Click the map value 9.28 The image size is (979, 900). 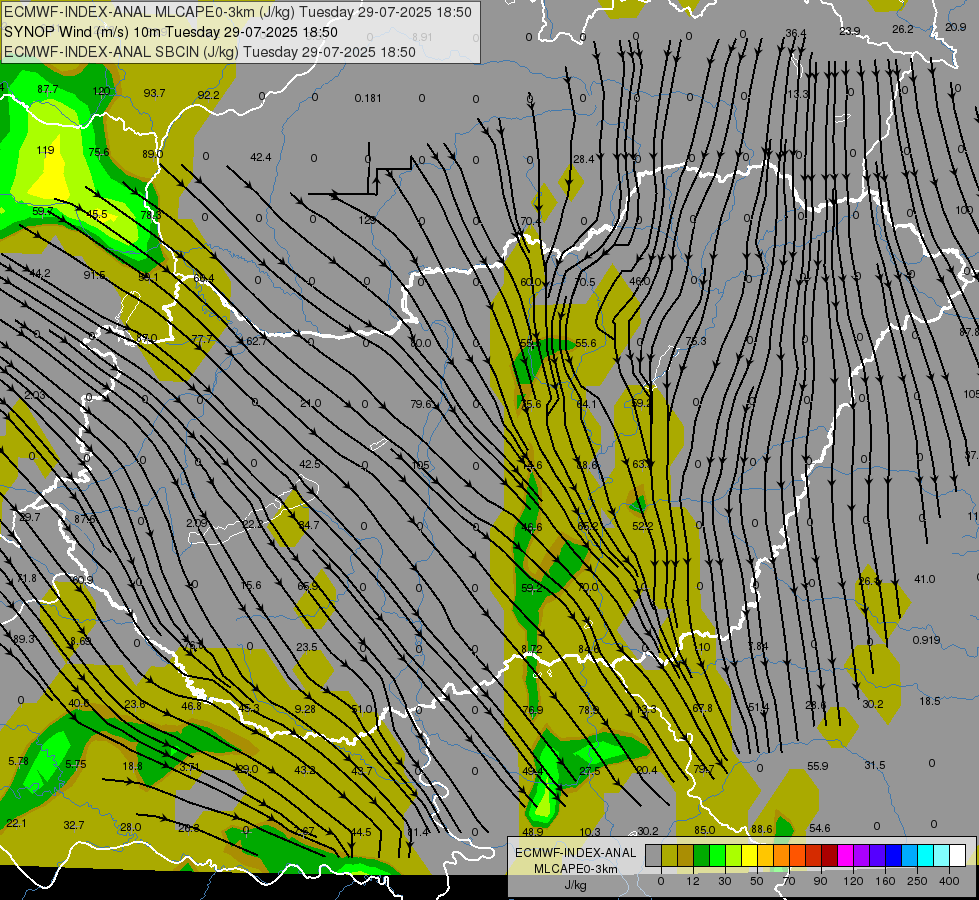pyautogui.click(x=305, y=709)
